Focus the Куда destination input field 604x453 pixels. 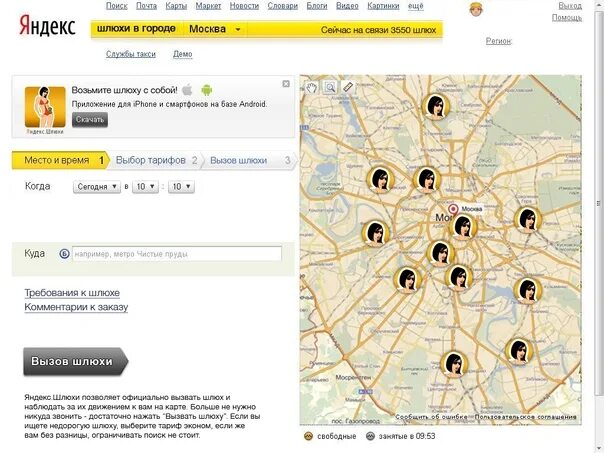pos(177,254)
